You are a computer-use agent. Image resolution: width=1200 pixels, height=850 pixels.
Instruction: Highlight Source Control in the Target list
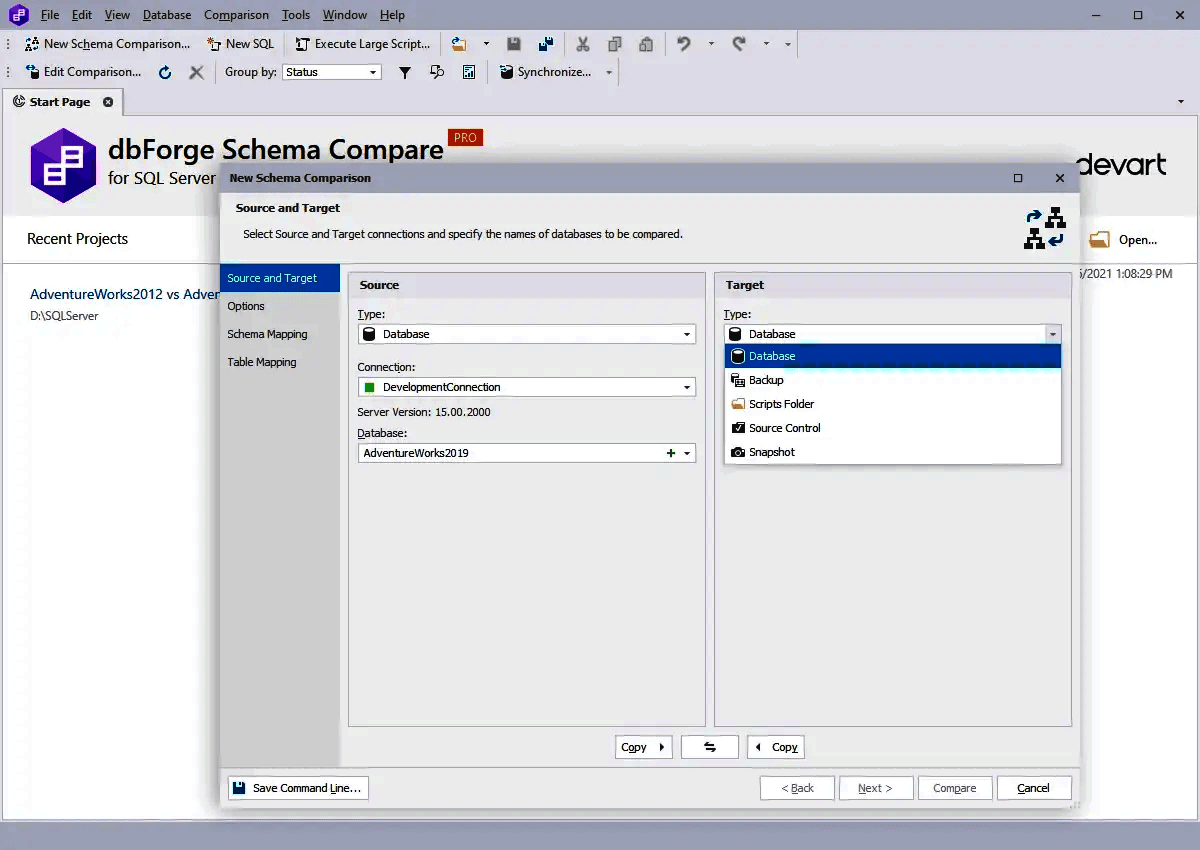click(783, 427)
